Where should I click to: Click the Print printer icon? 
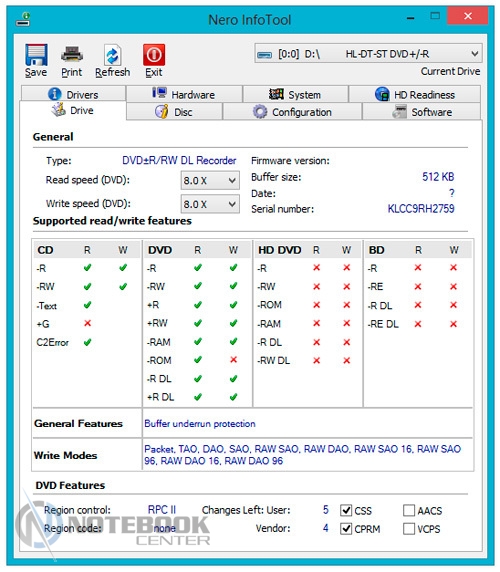(71, 55)
